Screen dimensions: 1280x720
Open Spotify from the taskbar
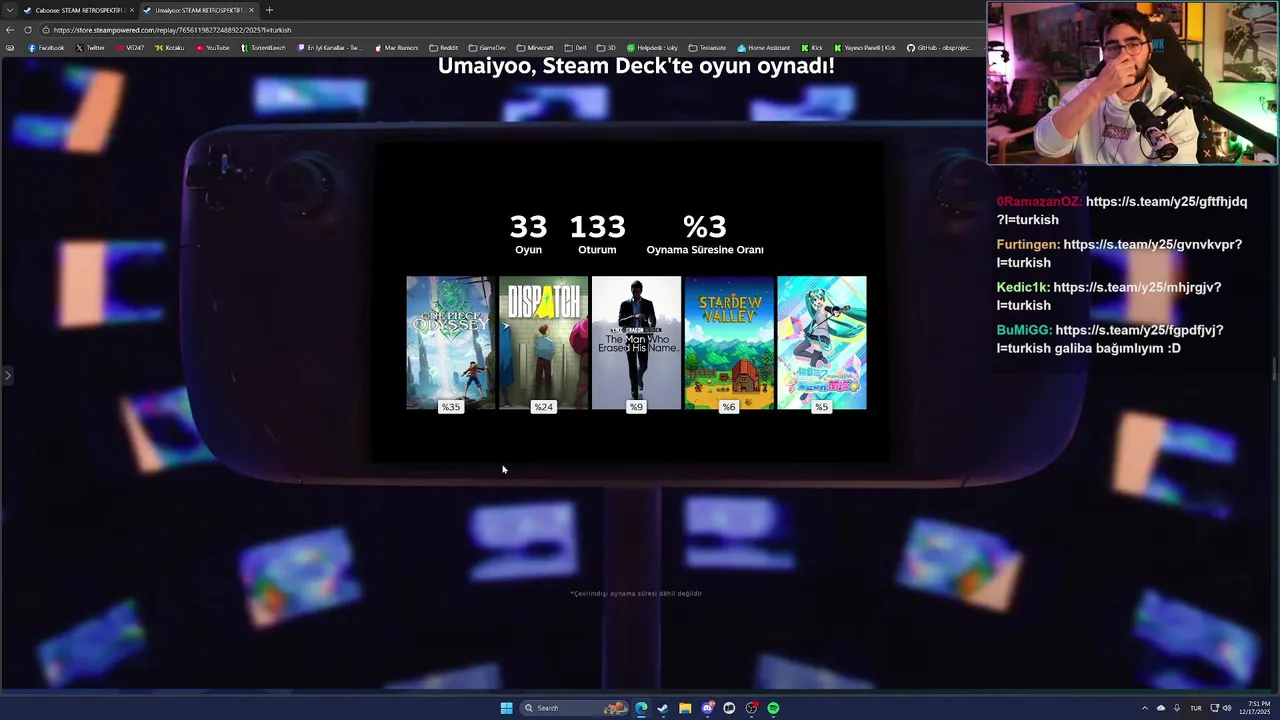coord(773,708)
